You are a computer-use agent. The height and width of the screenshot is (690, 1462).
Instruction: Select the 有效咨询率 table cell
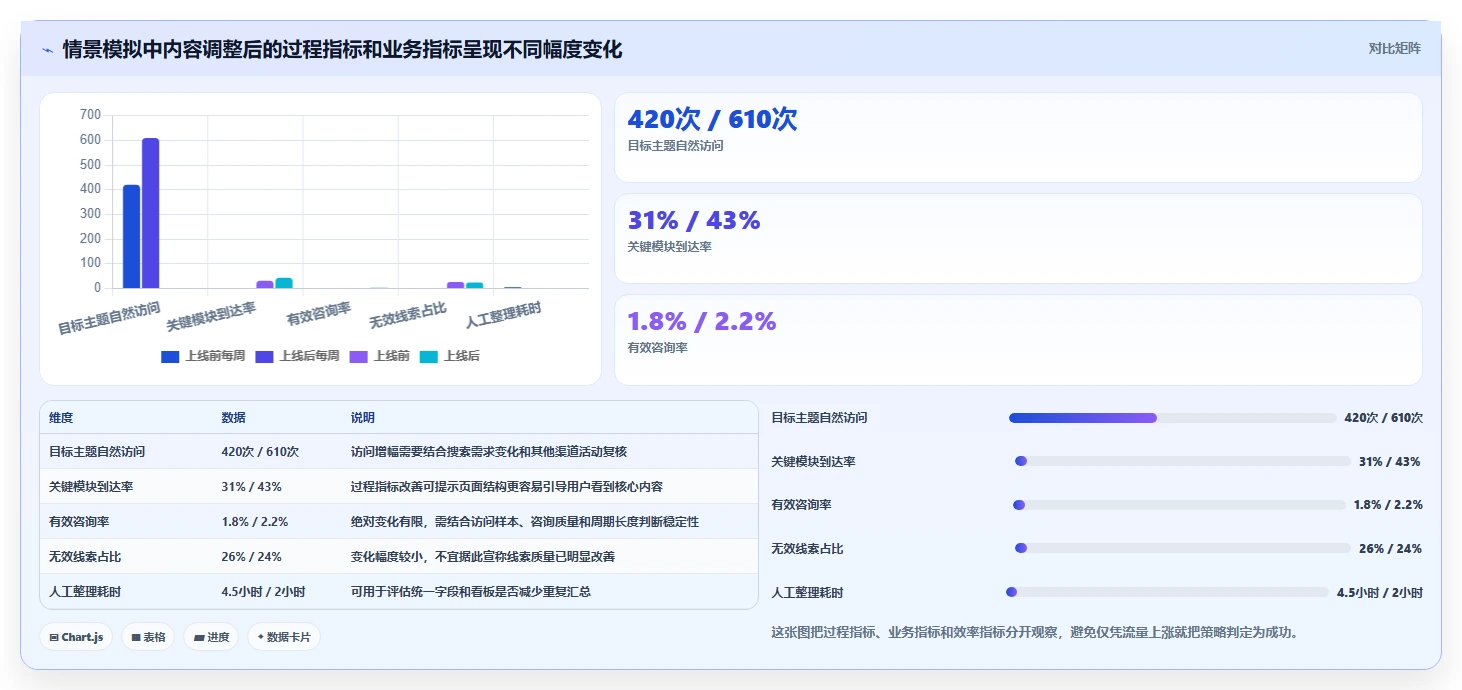[x=79, y=522]
